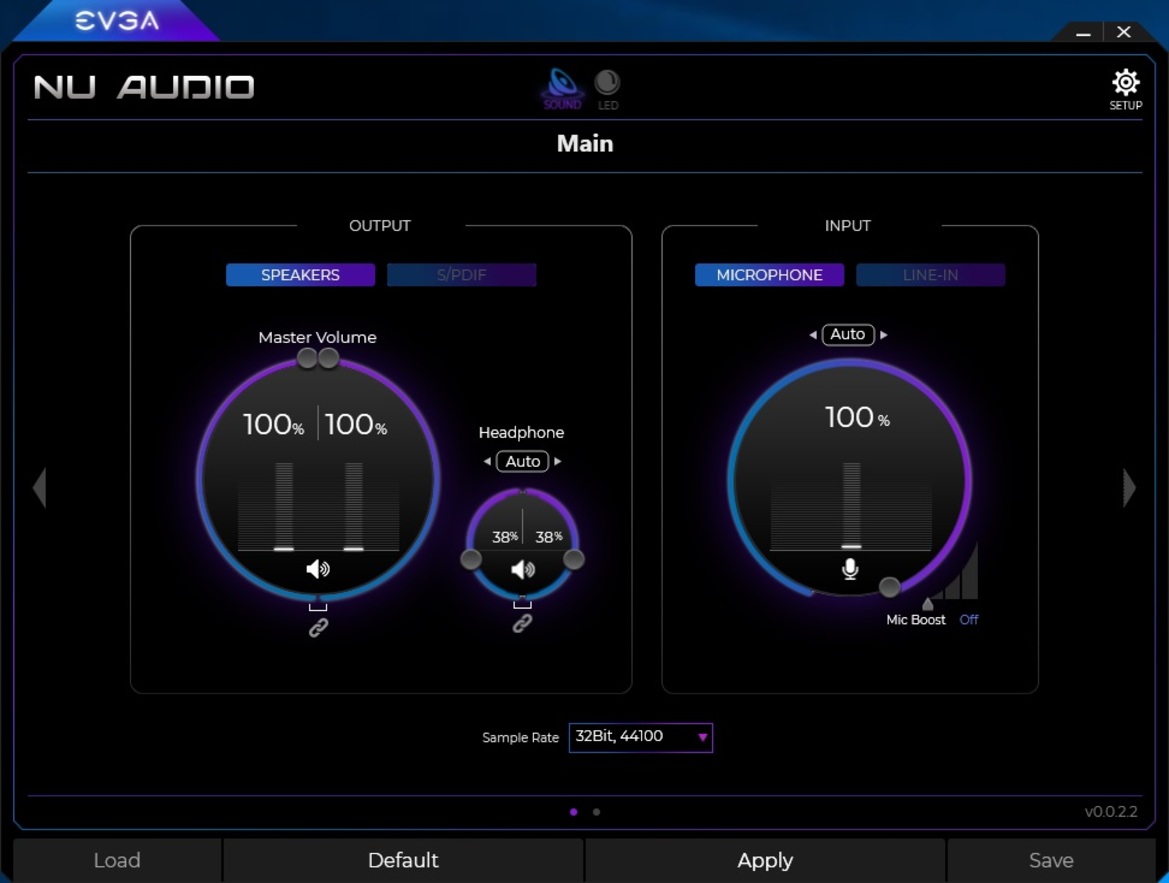Open SETUP gear settings

(1126, 89)
